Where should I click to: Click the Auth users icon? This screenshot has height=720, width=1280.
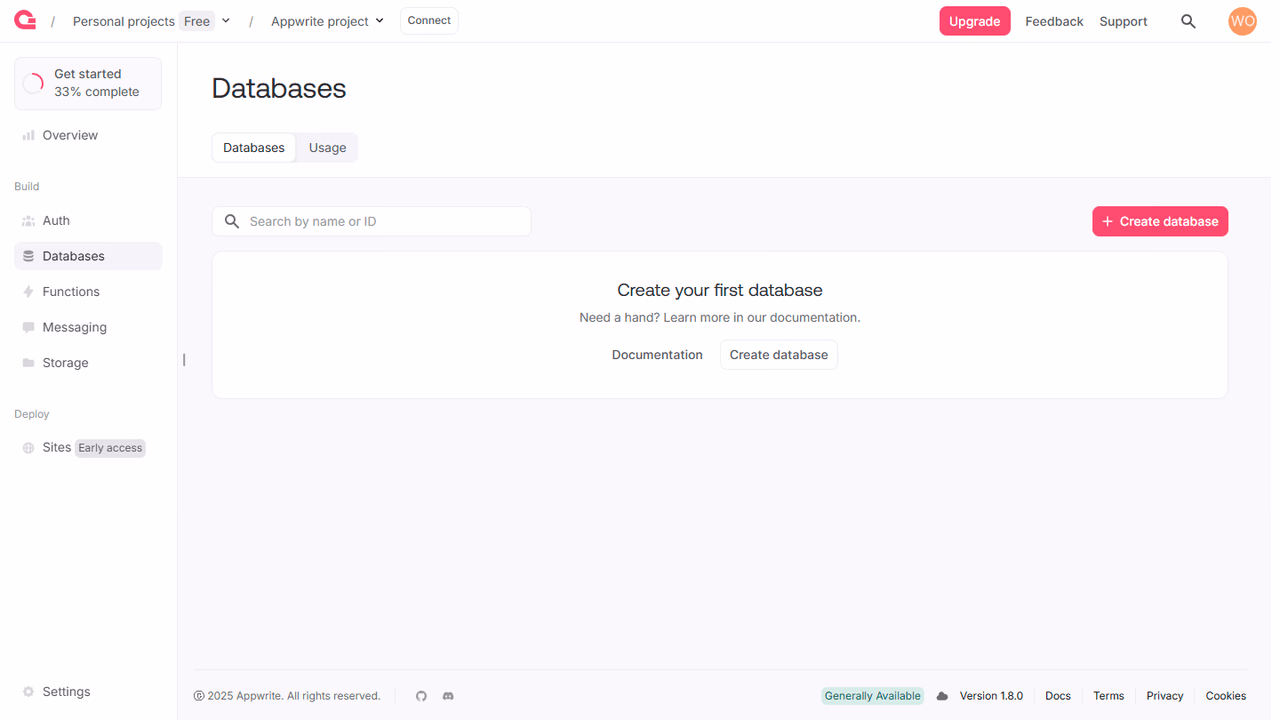coord(28,221)
